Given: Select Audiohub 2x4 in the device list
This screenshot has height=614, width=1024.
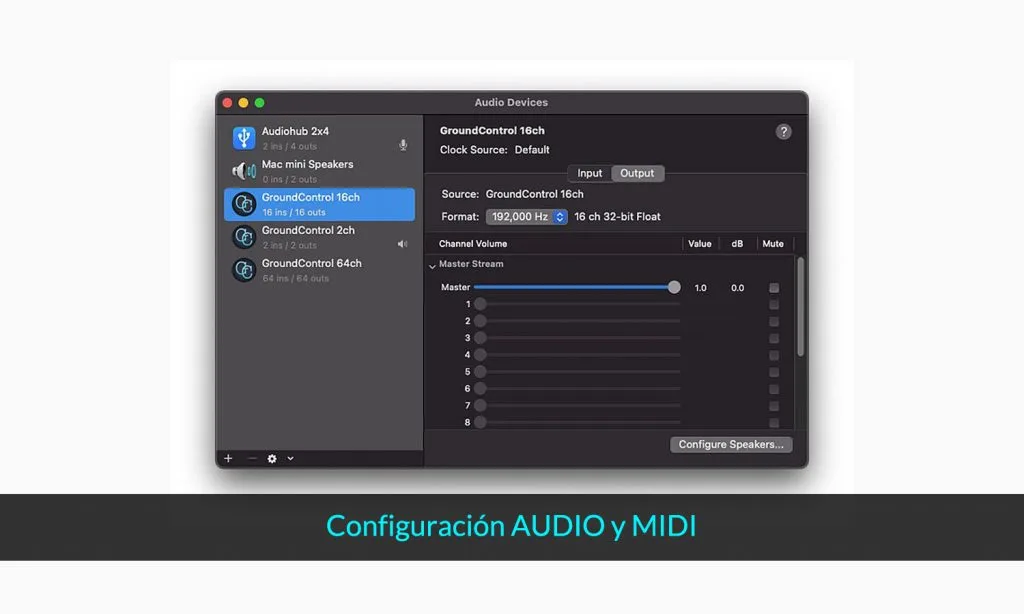Looking at the screenshot, I should click(x=319, y=138).
